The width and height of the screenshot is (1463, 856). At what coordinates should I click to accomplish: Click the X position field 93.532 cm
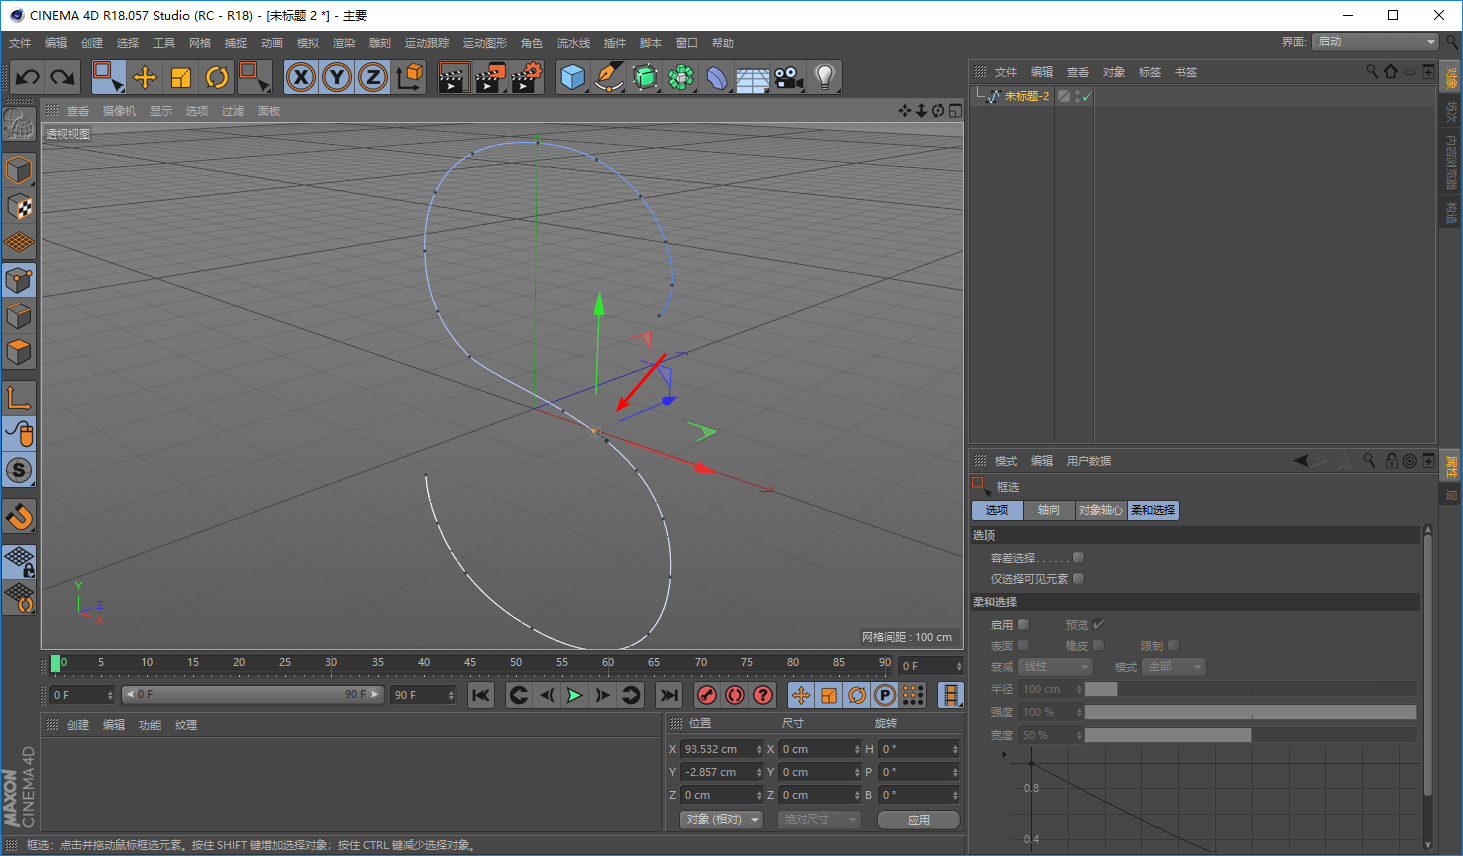click(722, 749)
